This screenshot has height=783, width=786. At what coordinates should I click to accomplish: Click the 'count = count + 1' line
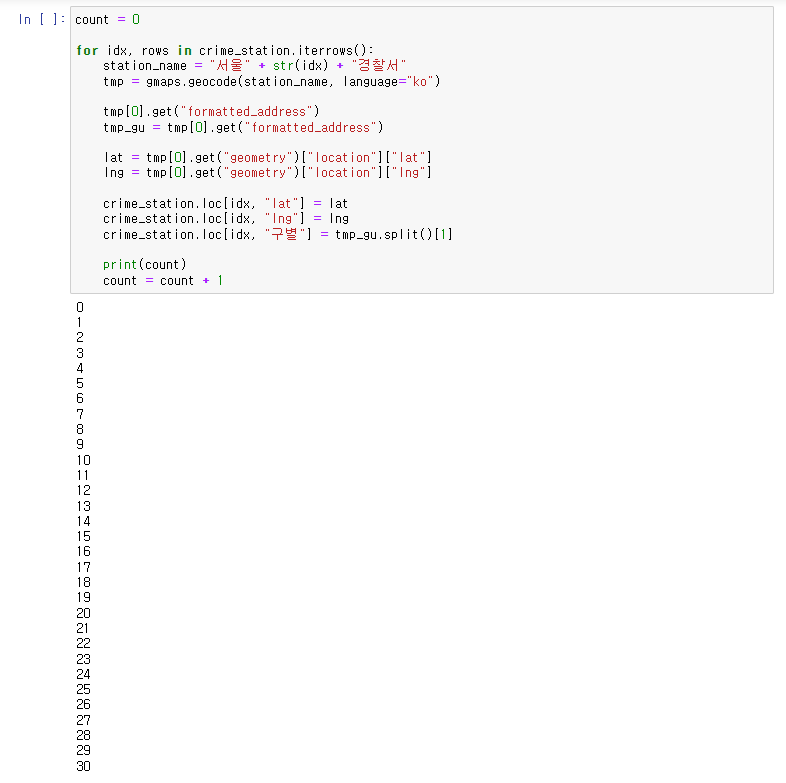coord(163,280)
